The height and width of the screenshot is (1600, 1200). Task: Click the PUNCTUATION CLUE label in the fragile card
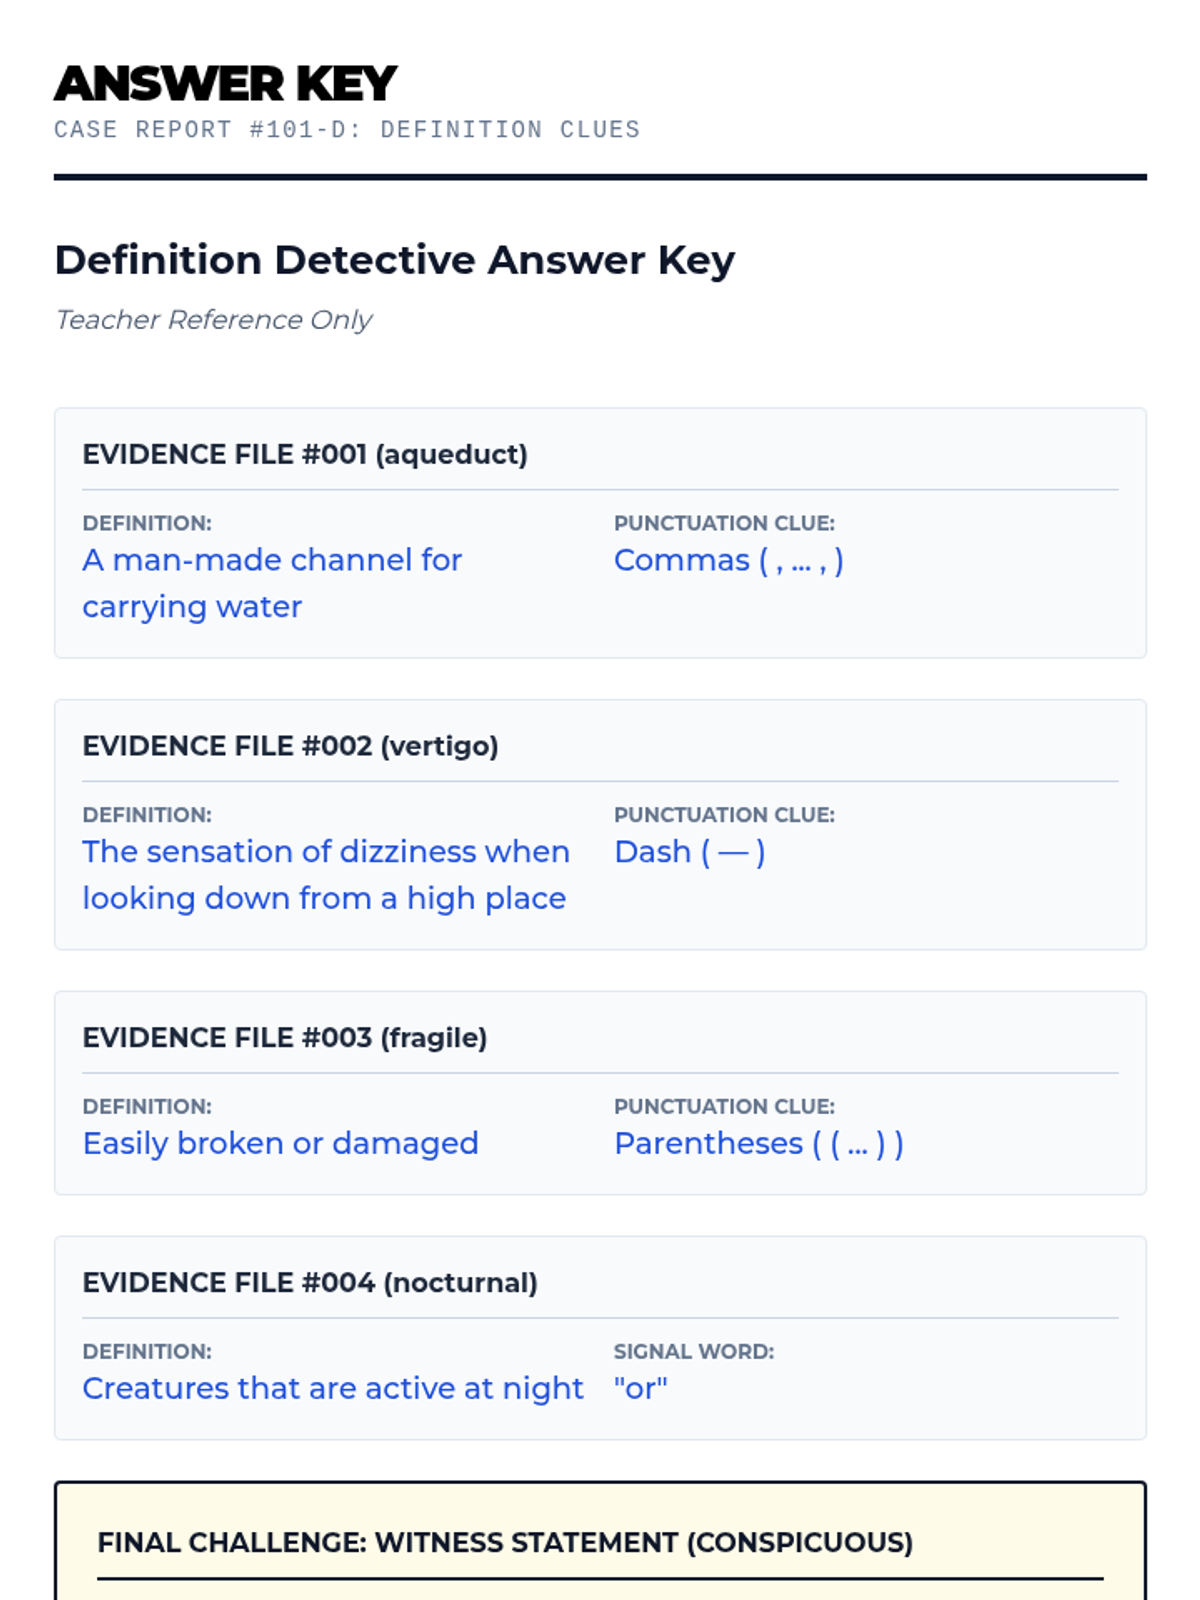tap(723, 1107)
